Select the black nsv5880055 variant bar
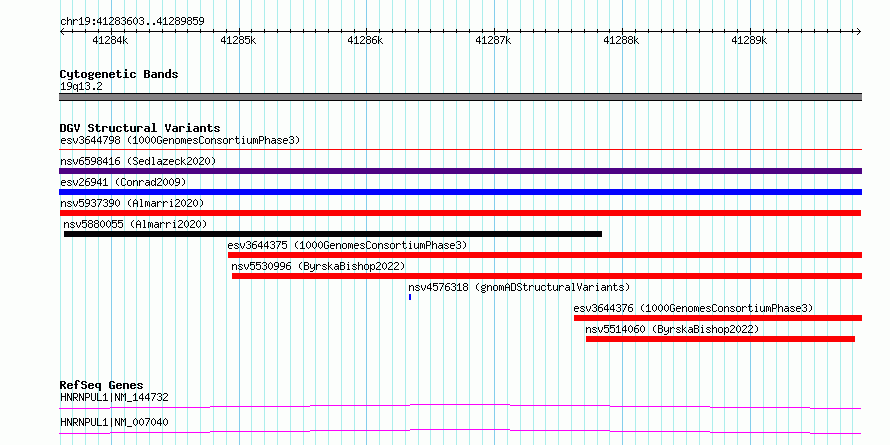 point(333,234)
